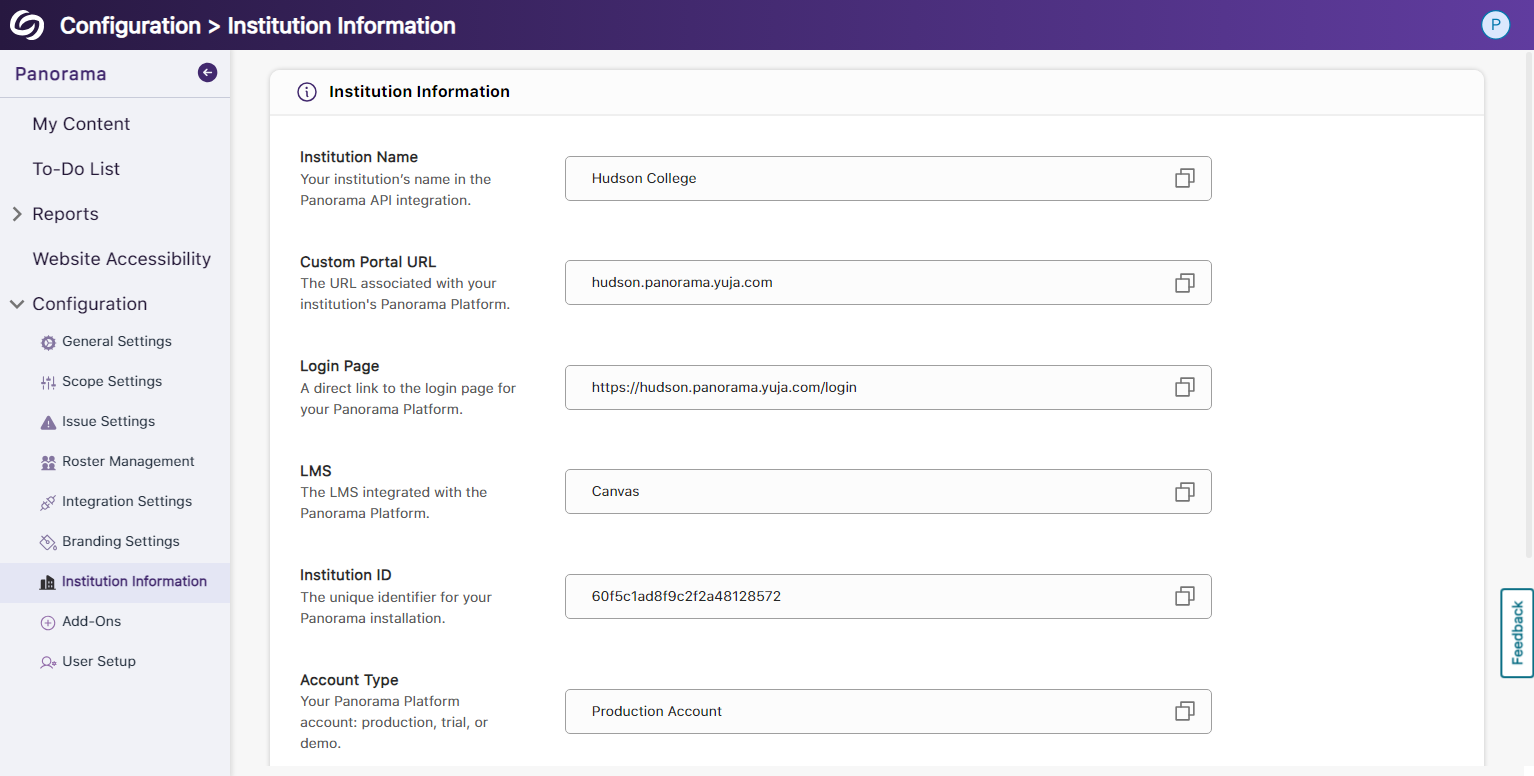
Task: Copy the LMS field value
Action: click(x=1184, y=492)
